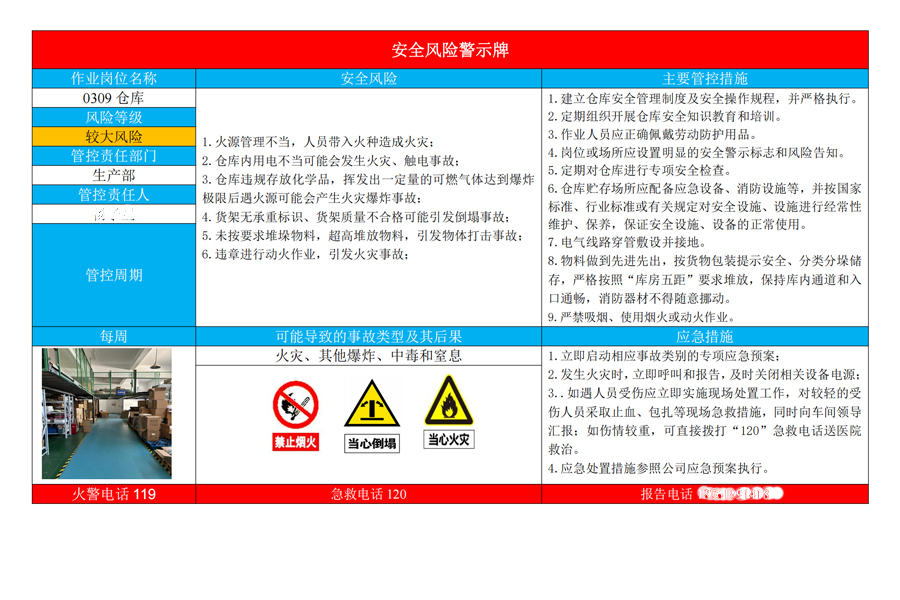This screenshot has height=600, width=900.
Task: Select the 应急措施 header cell
Action: [705, 337]
